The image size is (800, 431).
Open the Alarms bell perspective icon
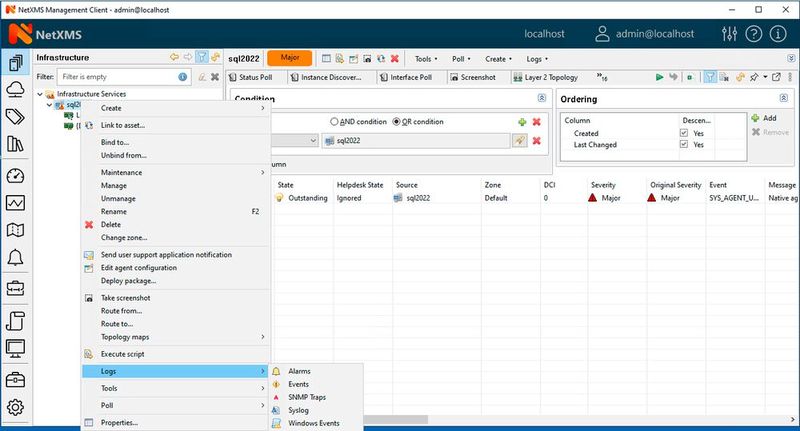coord(15,258)
